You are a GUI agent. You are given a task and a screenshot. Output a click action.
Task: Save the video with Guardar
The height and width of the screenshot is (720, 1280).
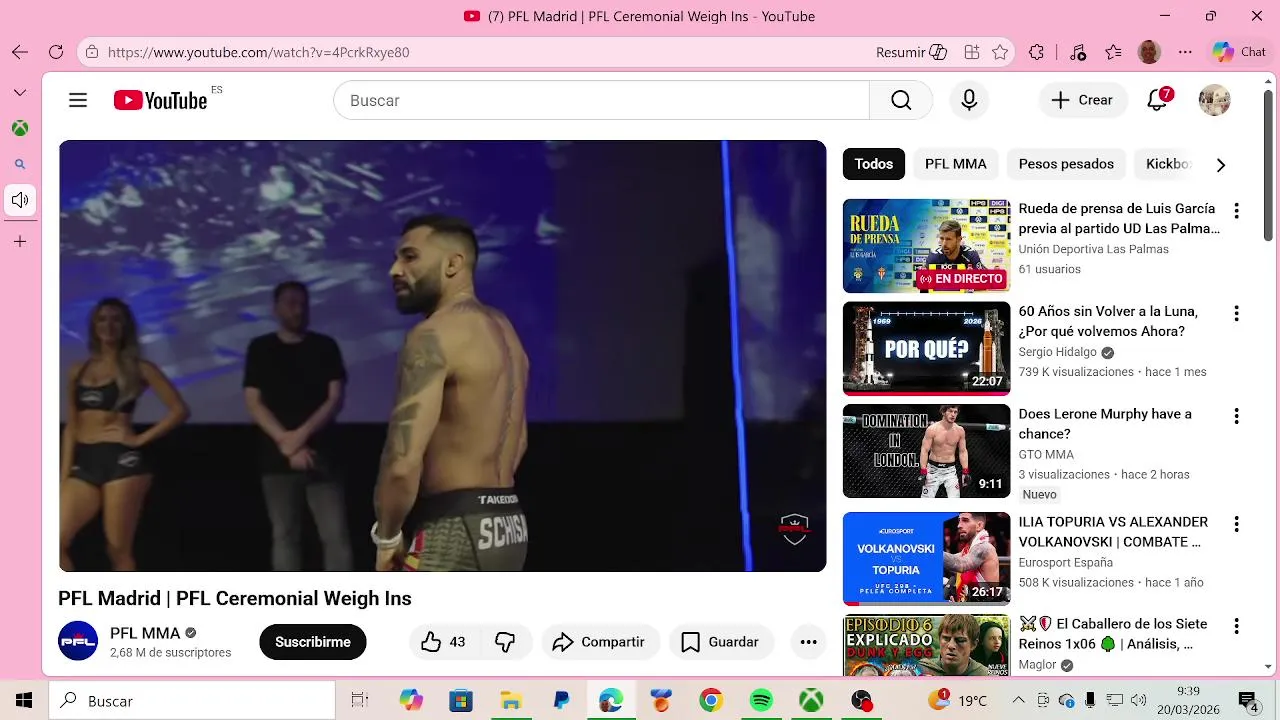click(720, 642)
